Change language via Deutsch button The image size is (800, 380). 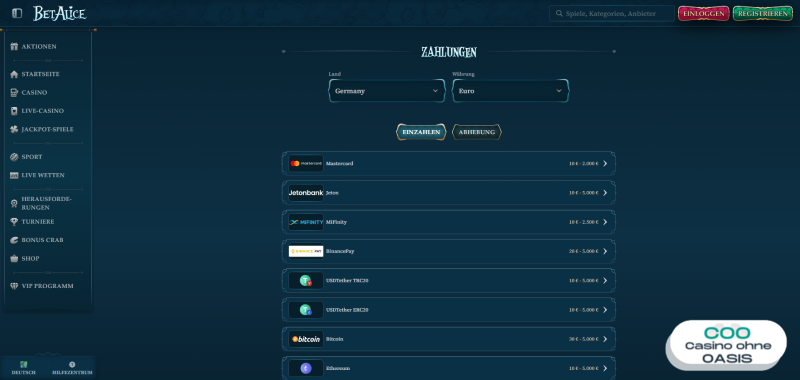tap(23, 368)
